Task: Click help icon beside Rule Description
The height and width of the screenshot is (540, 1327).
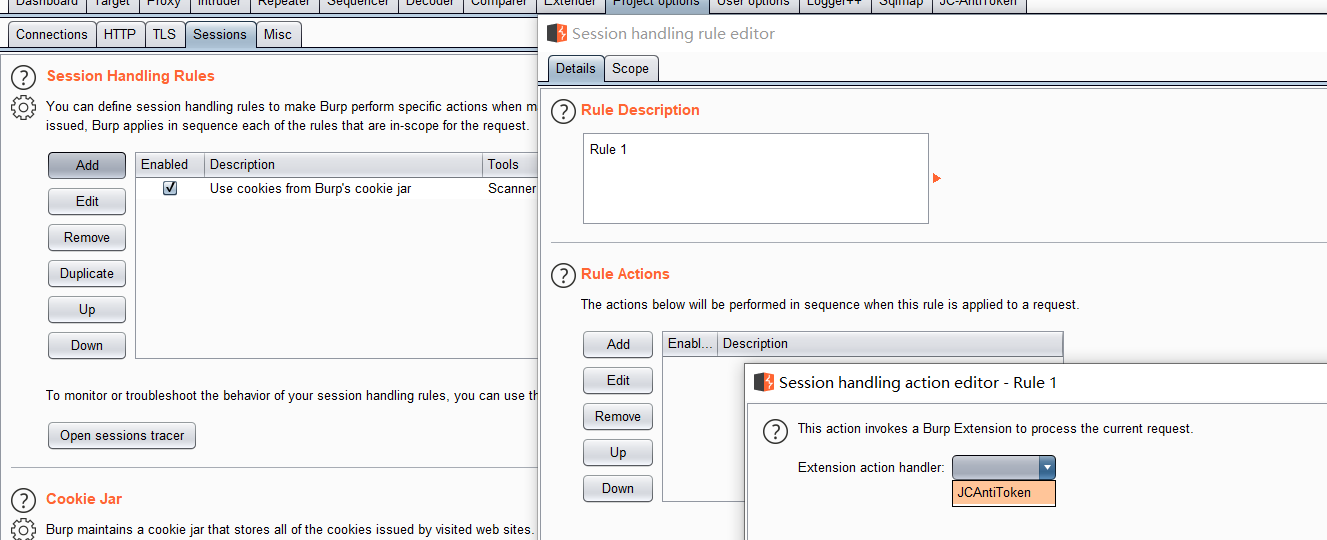Action: [565, 111]
